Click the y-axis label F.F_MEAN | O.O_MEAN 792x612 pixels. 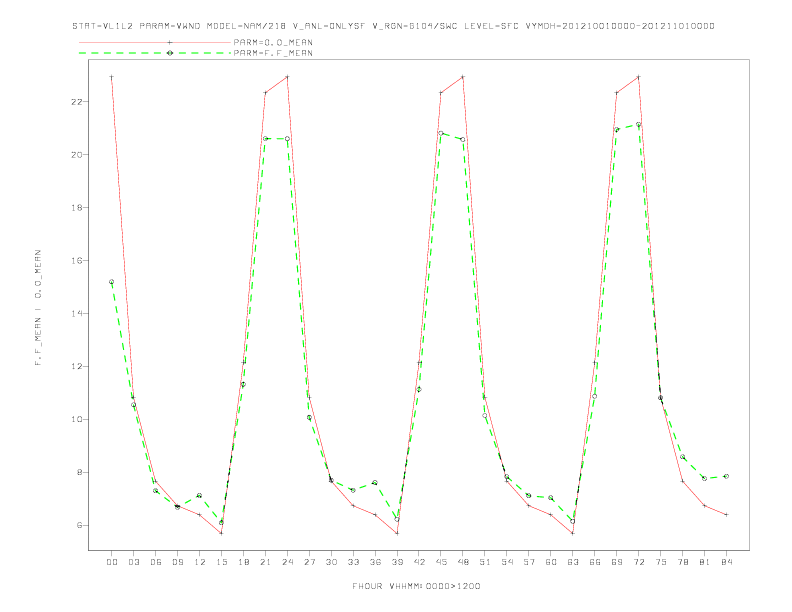(x=38, y=308)
